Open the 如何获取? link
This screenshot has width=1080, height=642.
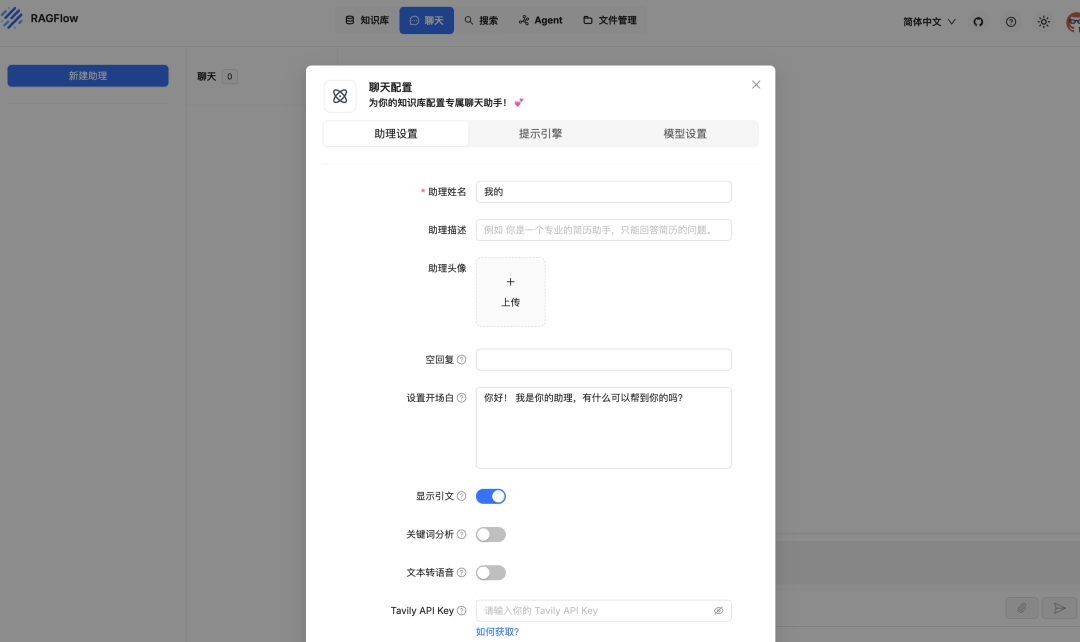click(x=496, y=631)
